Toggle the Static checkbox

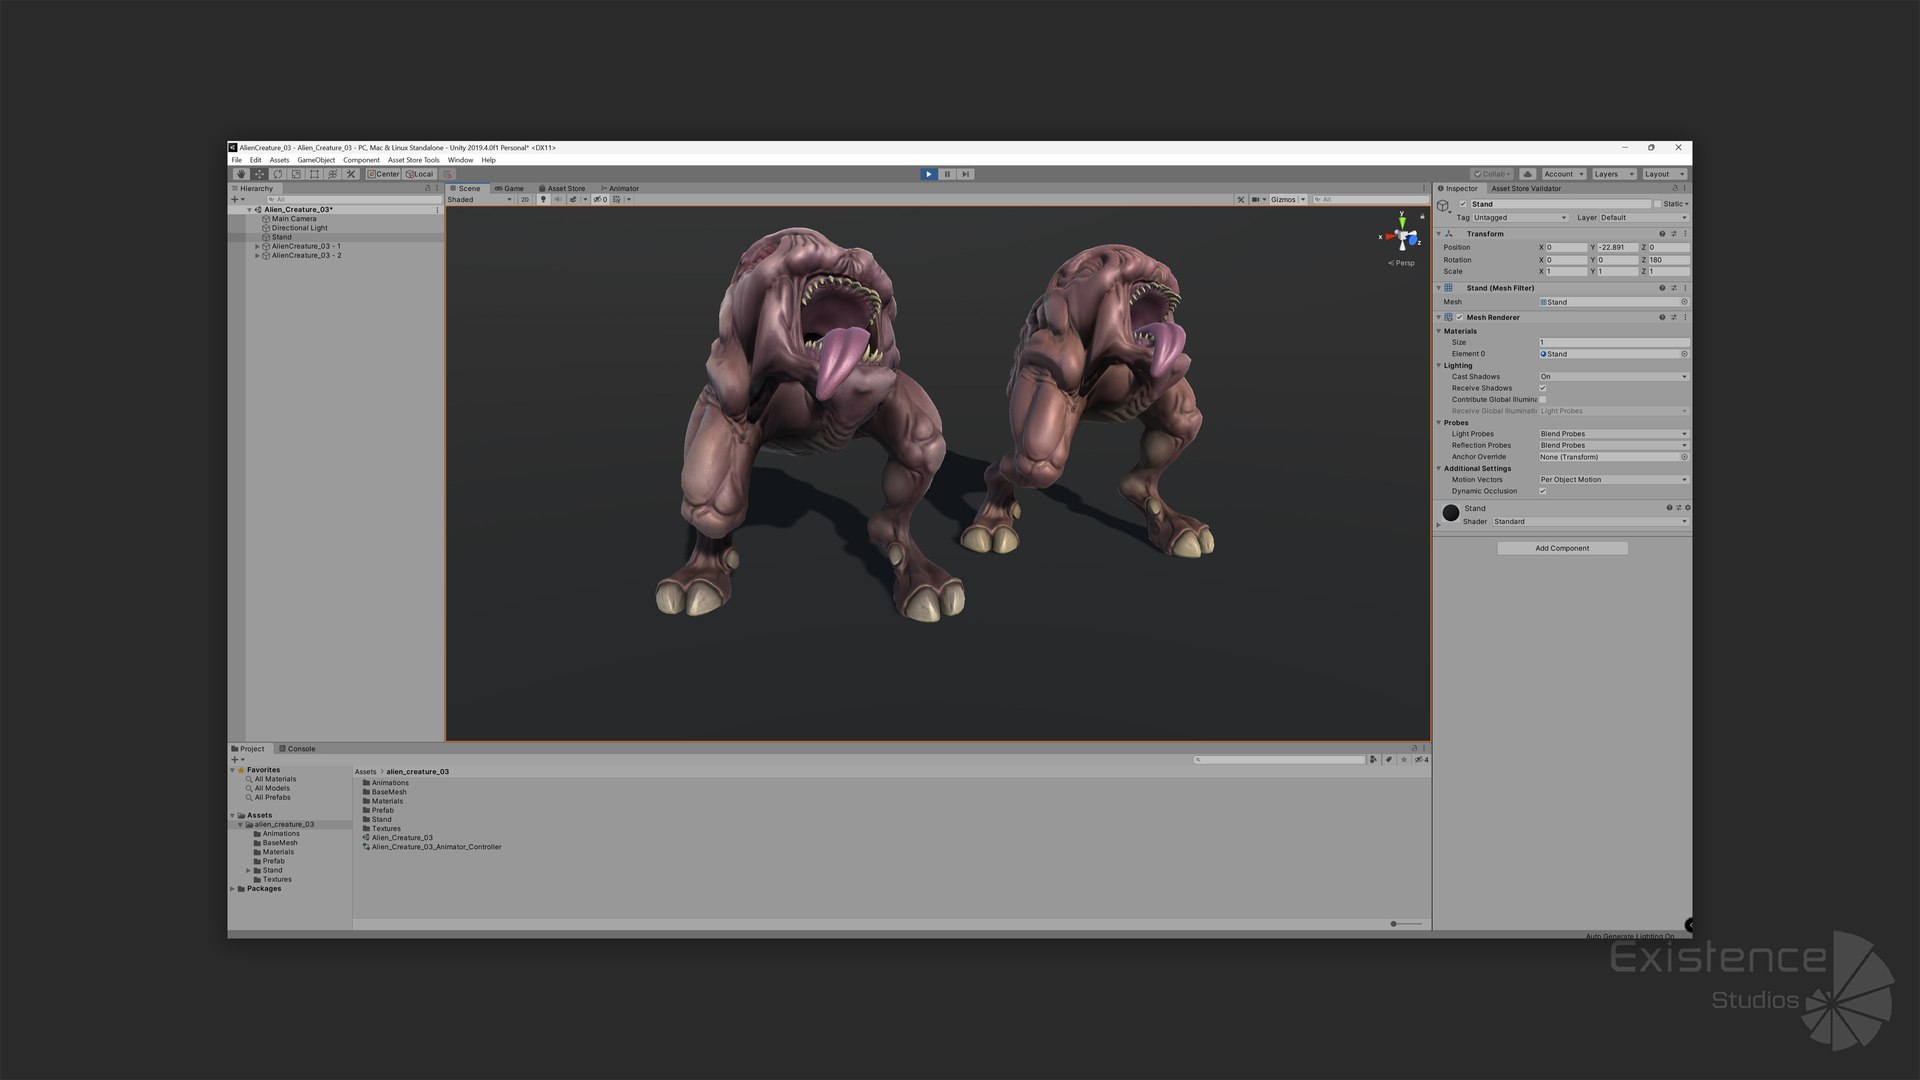(1657, 204)
